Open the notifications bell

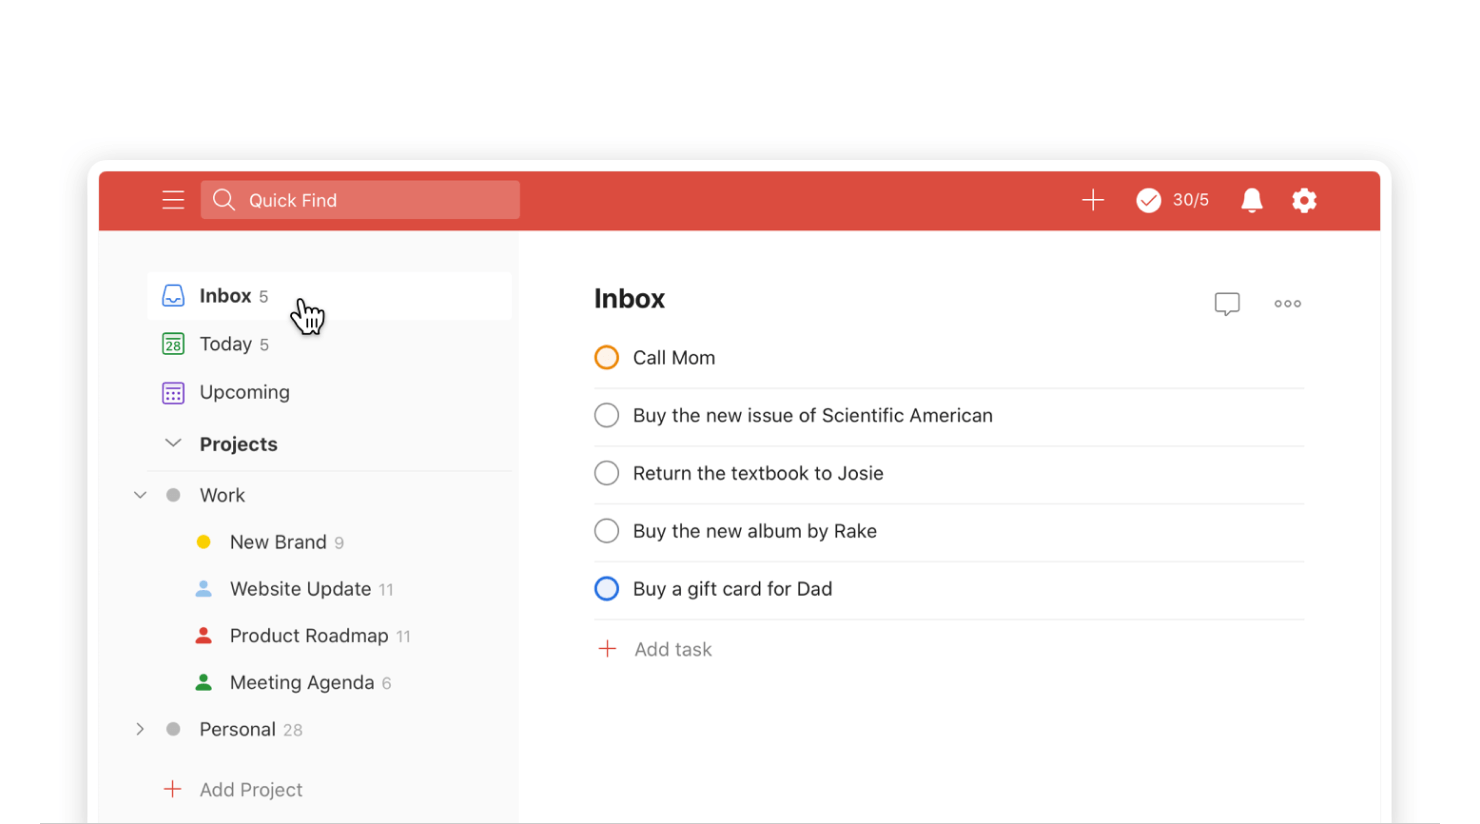(x=1251, y=200)
